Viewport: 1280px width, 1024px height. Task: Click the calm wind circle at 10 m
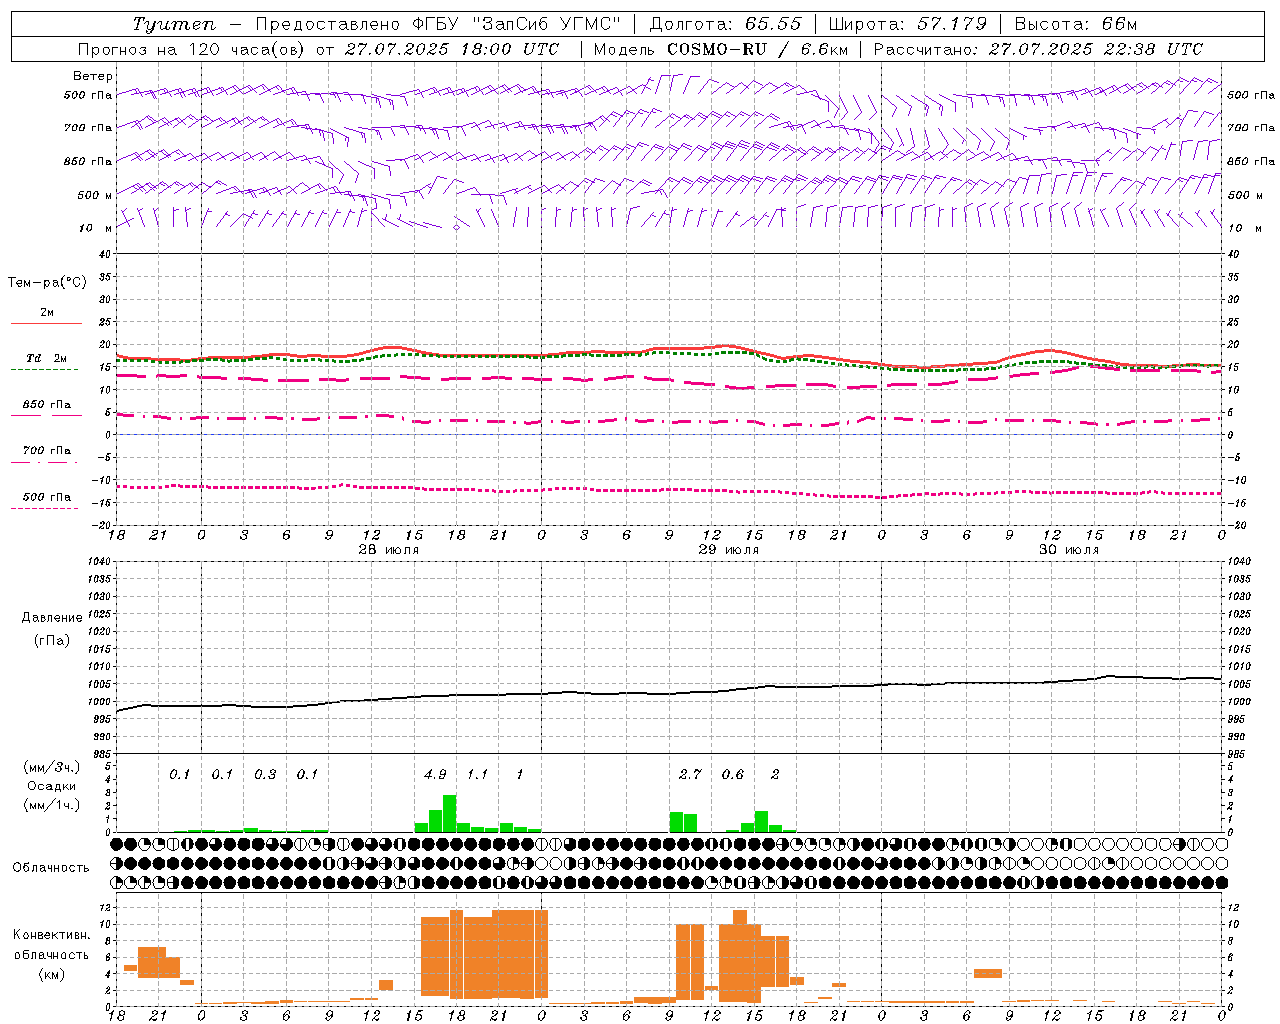456,227
